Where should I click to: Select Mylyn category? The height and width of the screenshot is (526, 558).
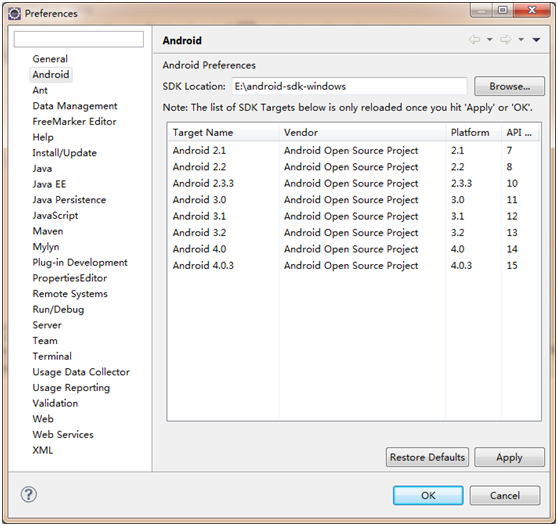tap(46, 247)
